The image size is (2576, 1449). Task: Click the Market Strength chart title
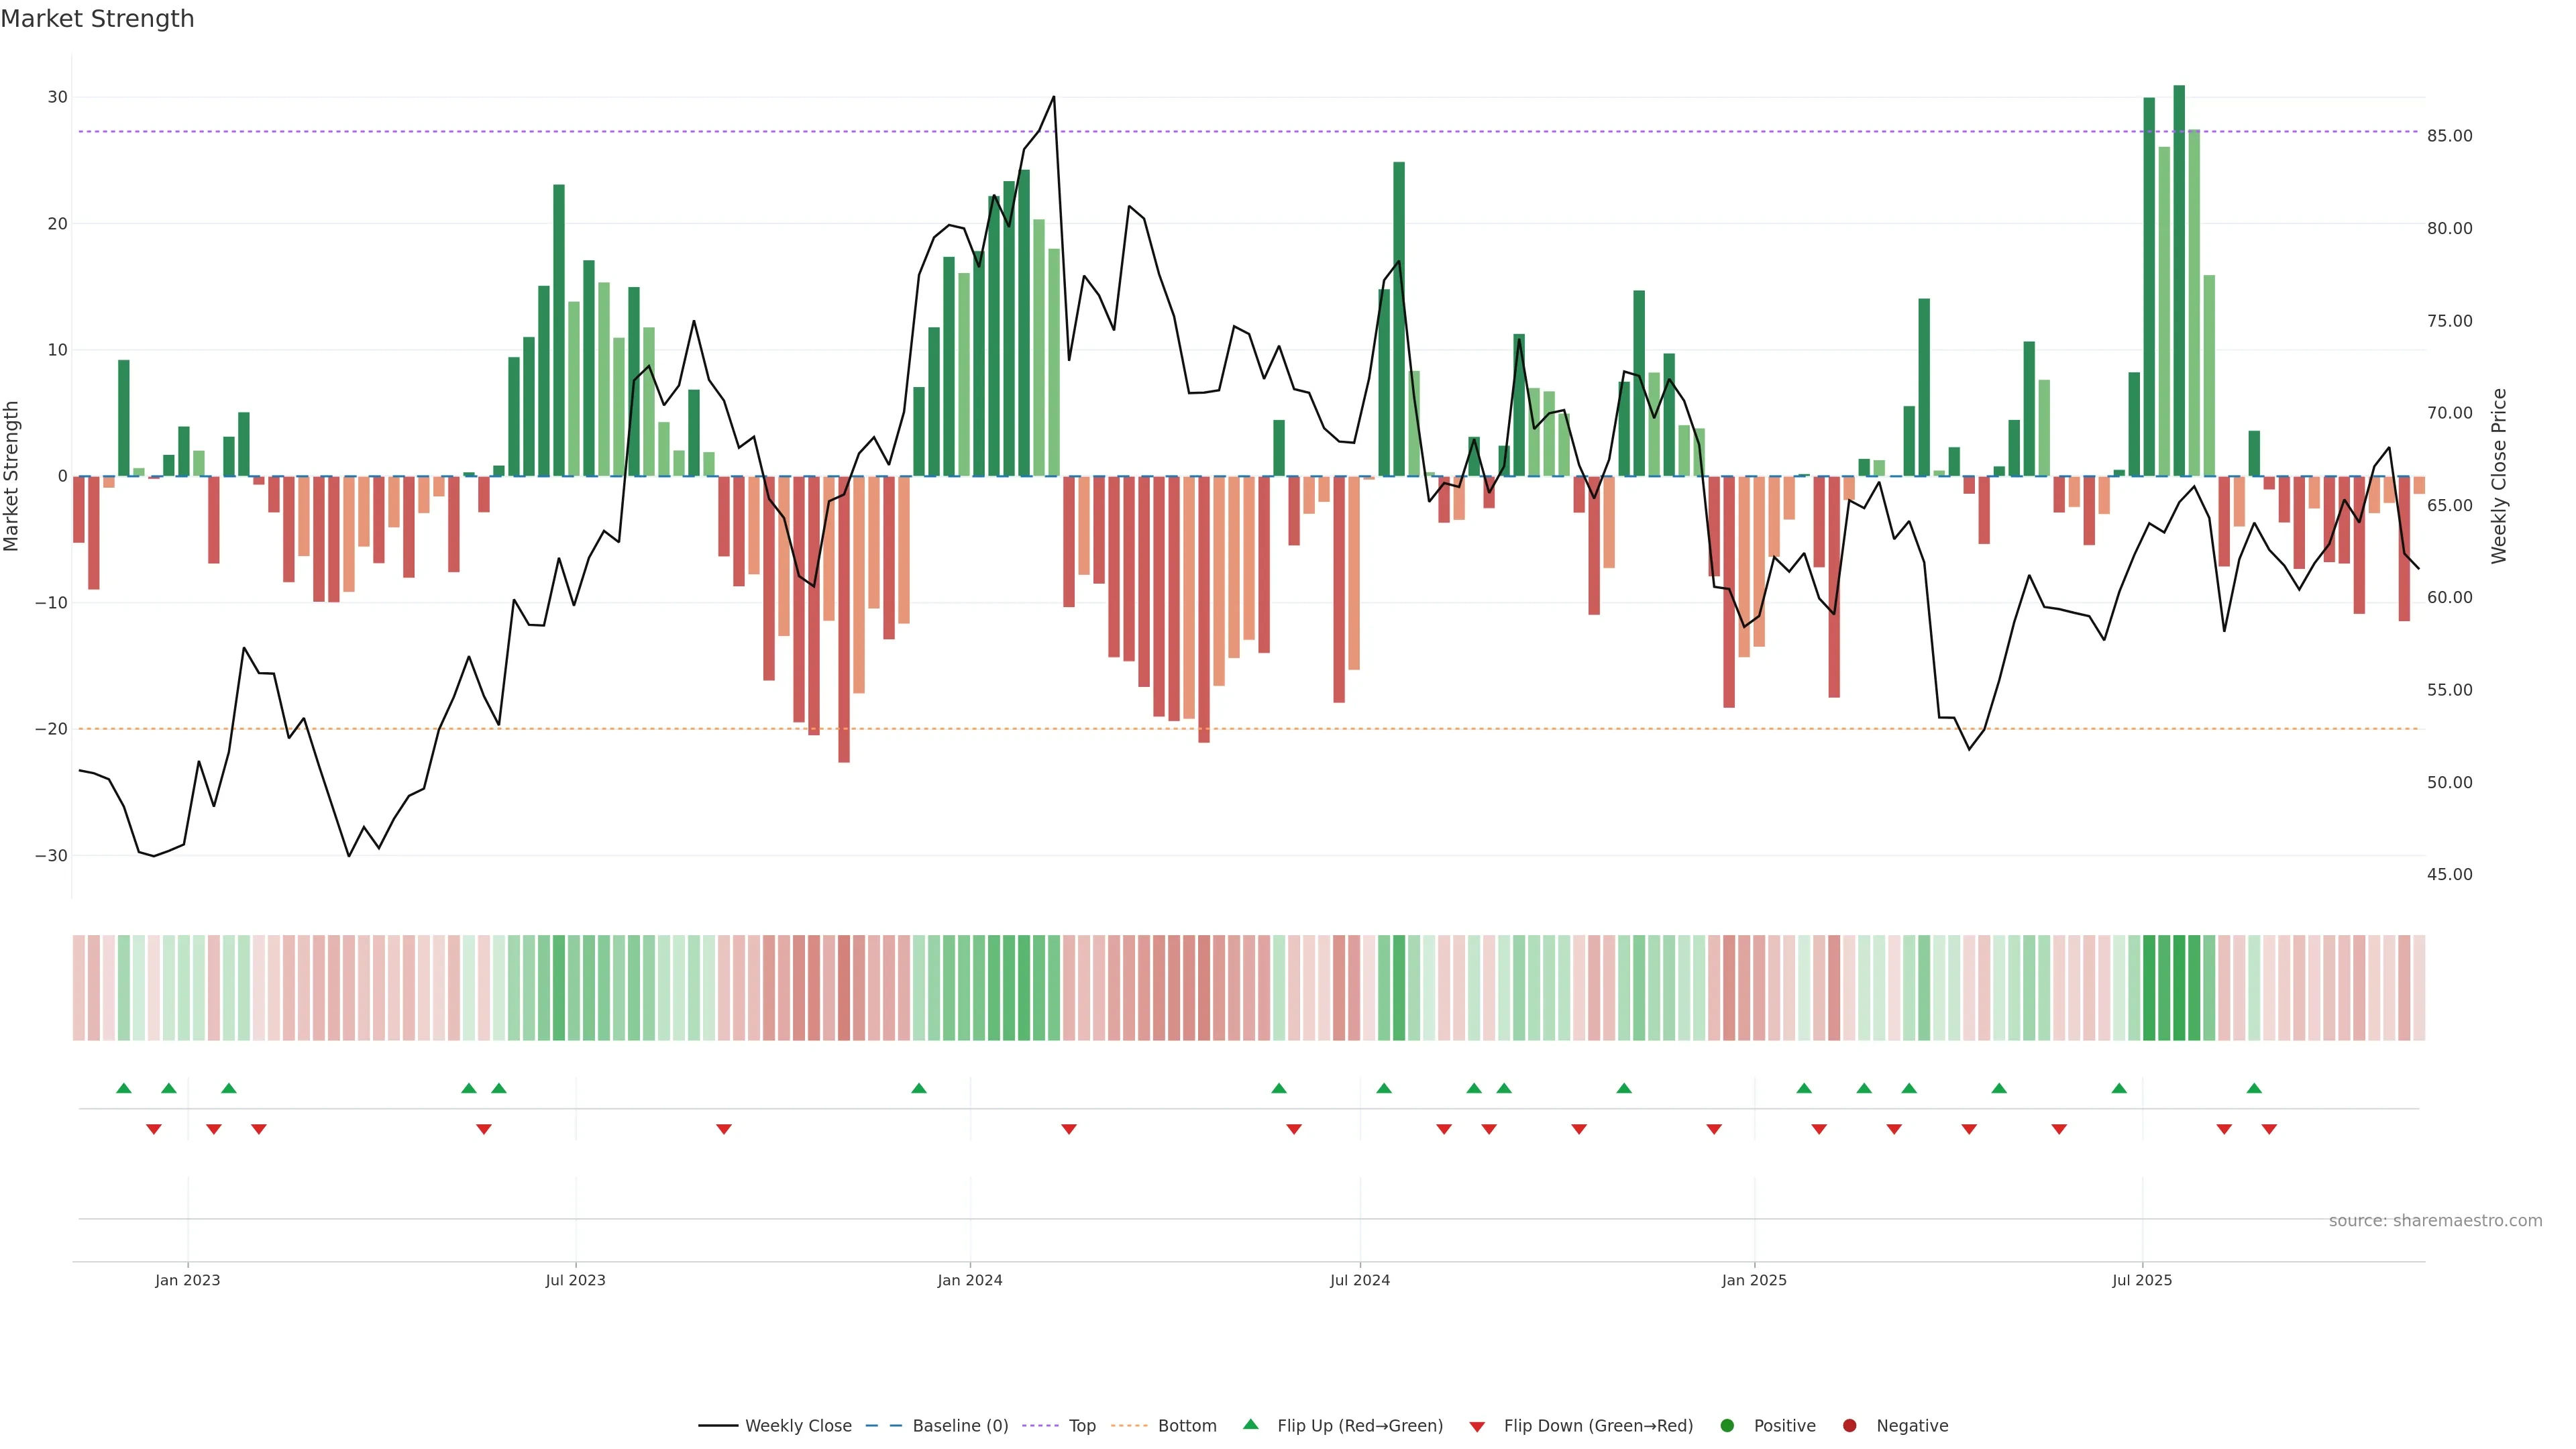97,19
